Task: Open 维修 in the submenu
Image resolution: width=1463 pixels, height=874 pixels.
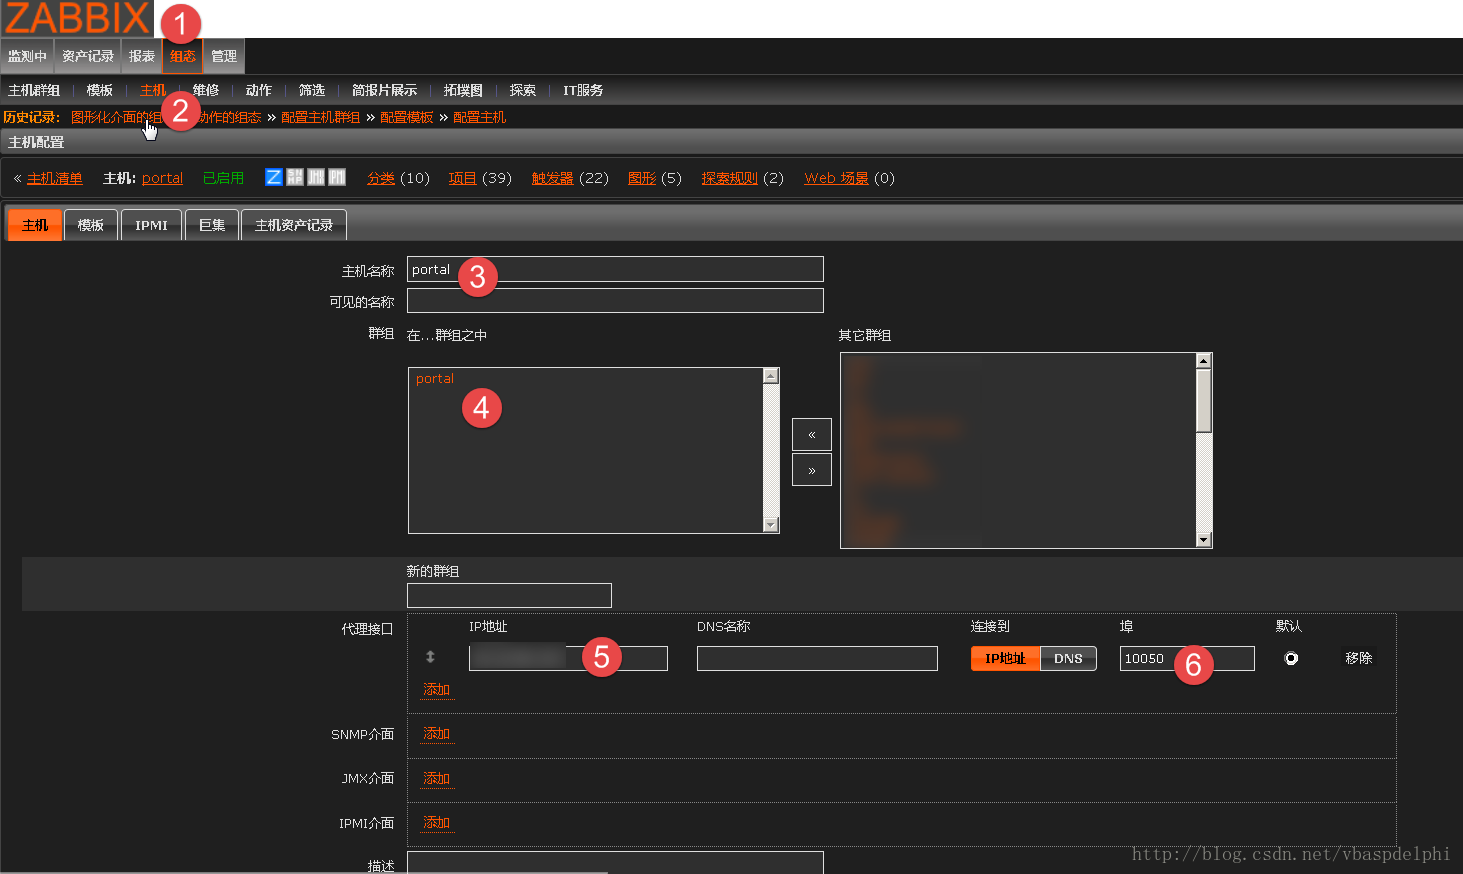Action: pos(206,90)
